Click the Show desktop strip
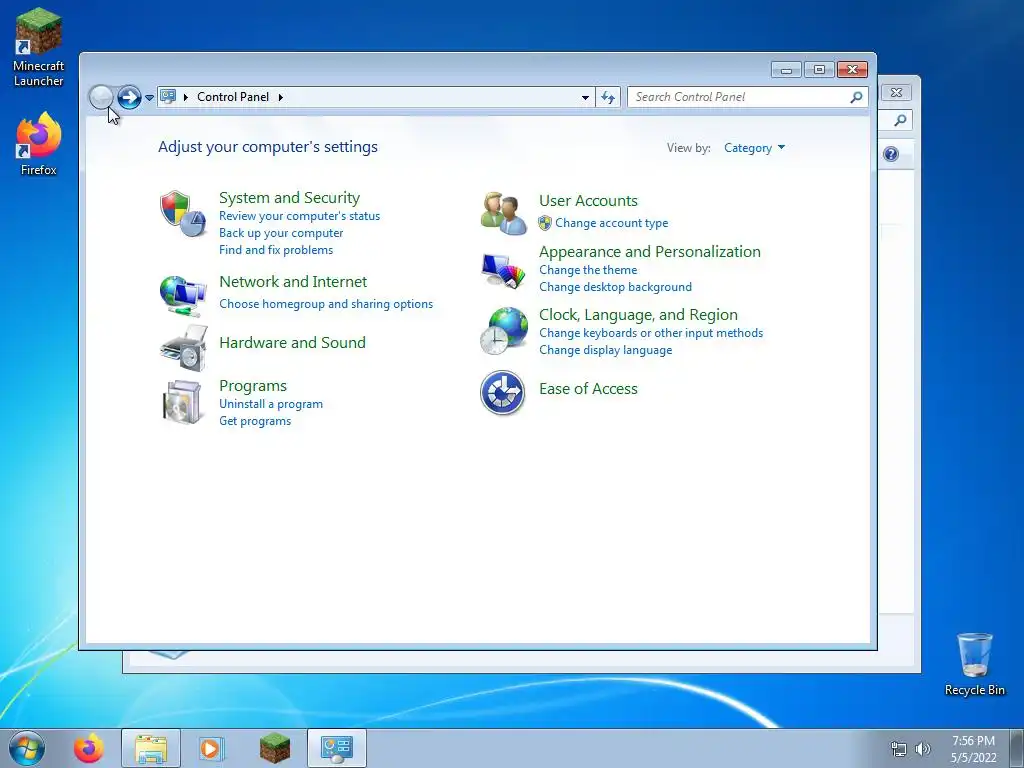1024x768 pixels. point(1017,748)
